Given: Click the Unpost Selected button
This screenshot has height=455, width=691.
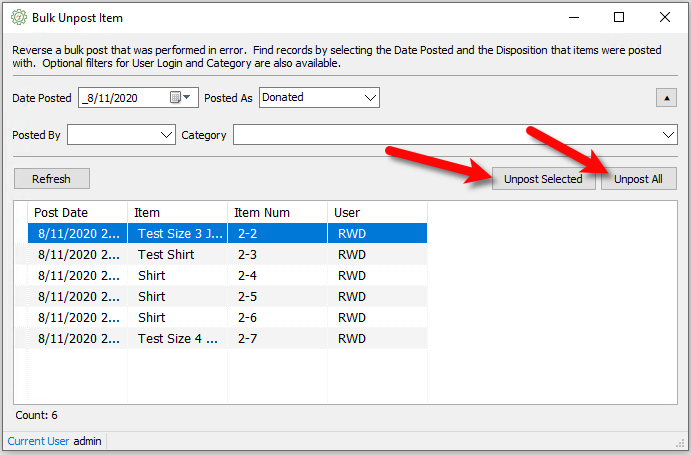Looking at the screenshot, I should [x=543, y=179].
